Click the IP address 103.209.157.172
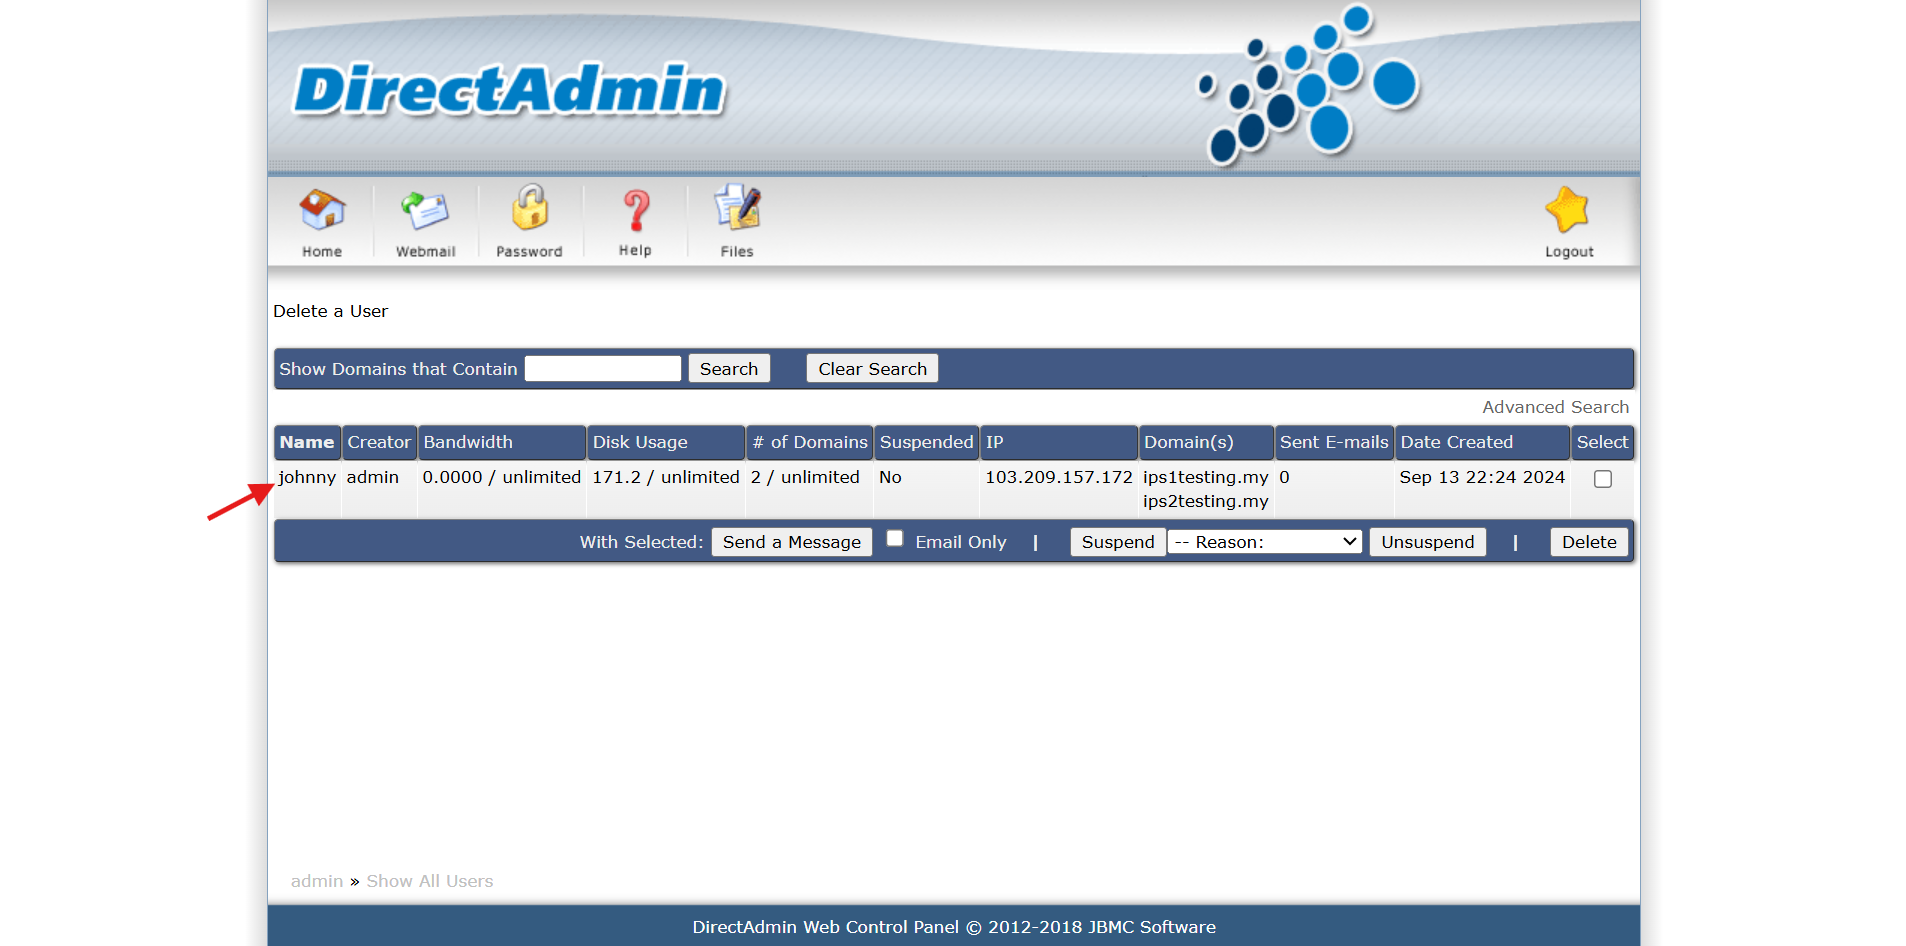 click(x=1059, y=477)
